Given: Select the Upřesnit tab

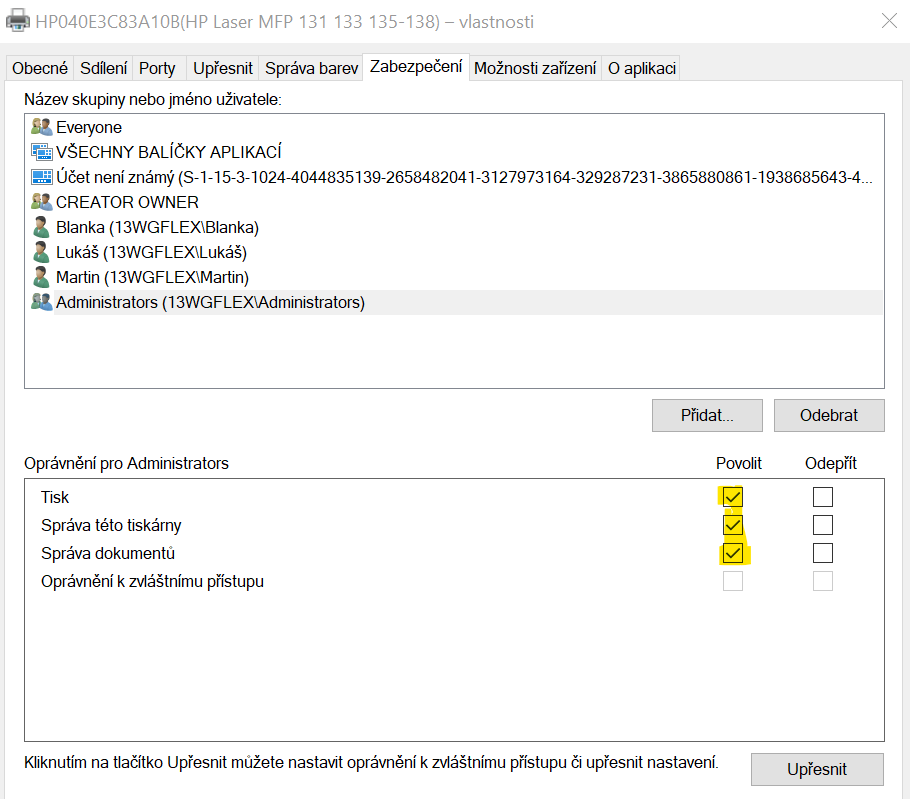Looking at the screenshot, I should pyautogui.click(x=223, y=68).
